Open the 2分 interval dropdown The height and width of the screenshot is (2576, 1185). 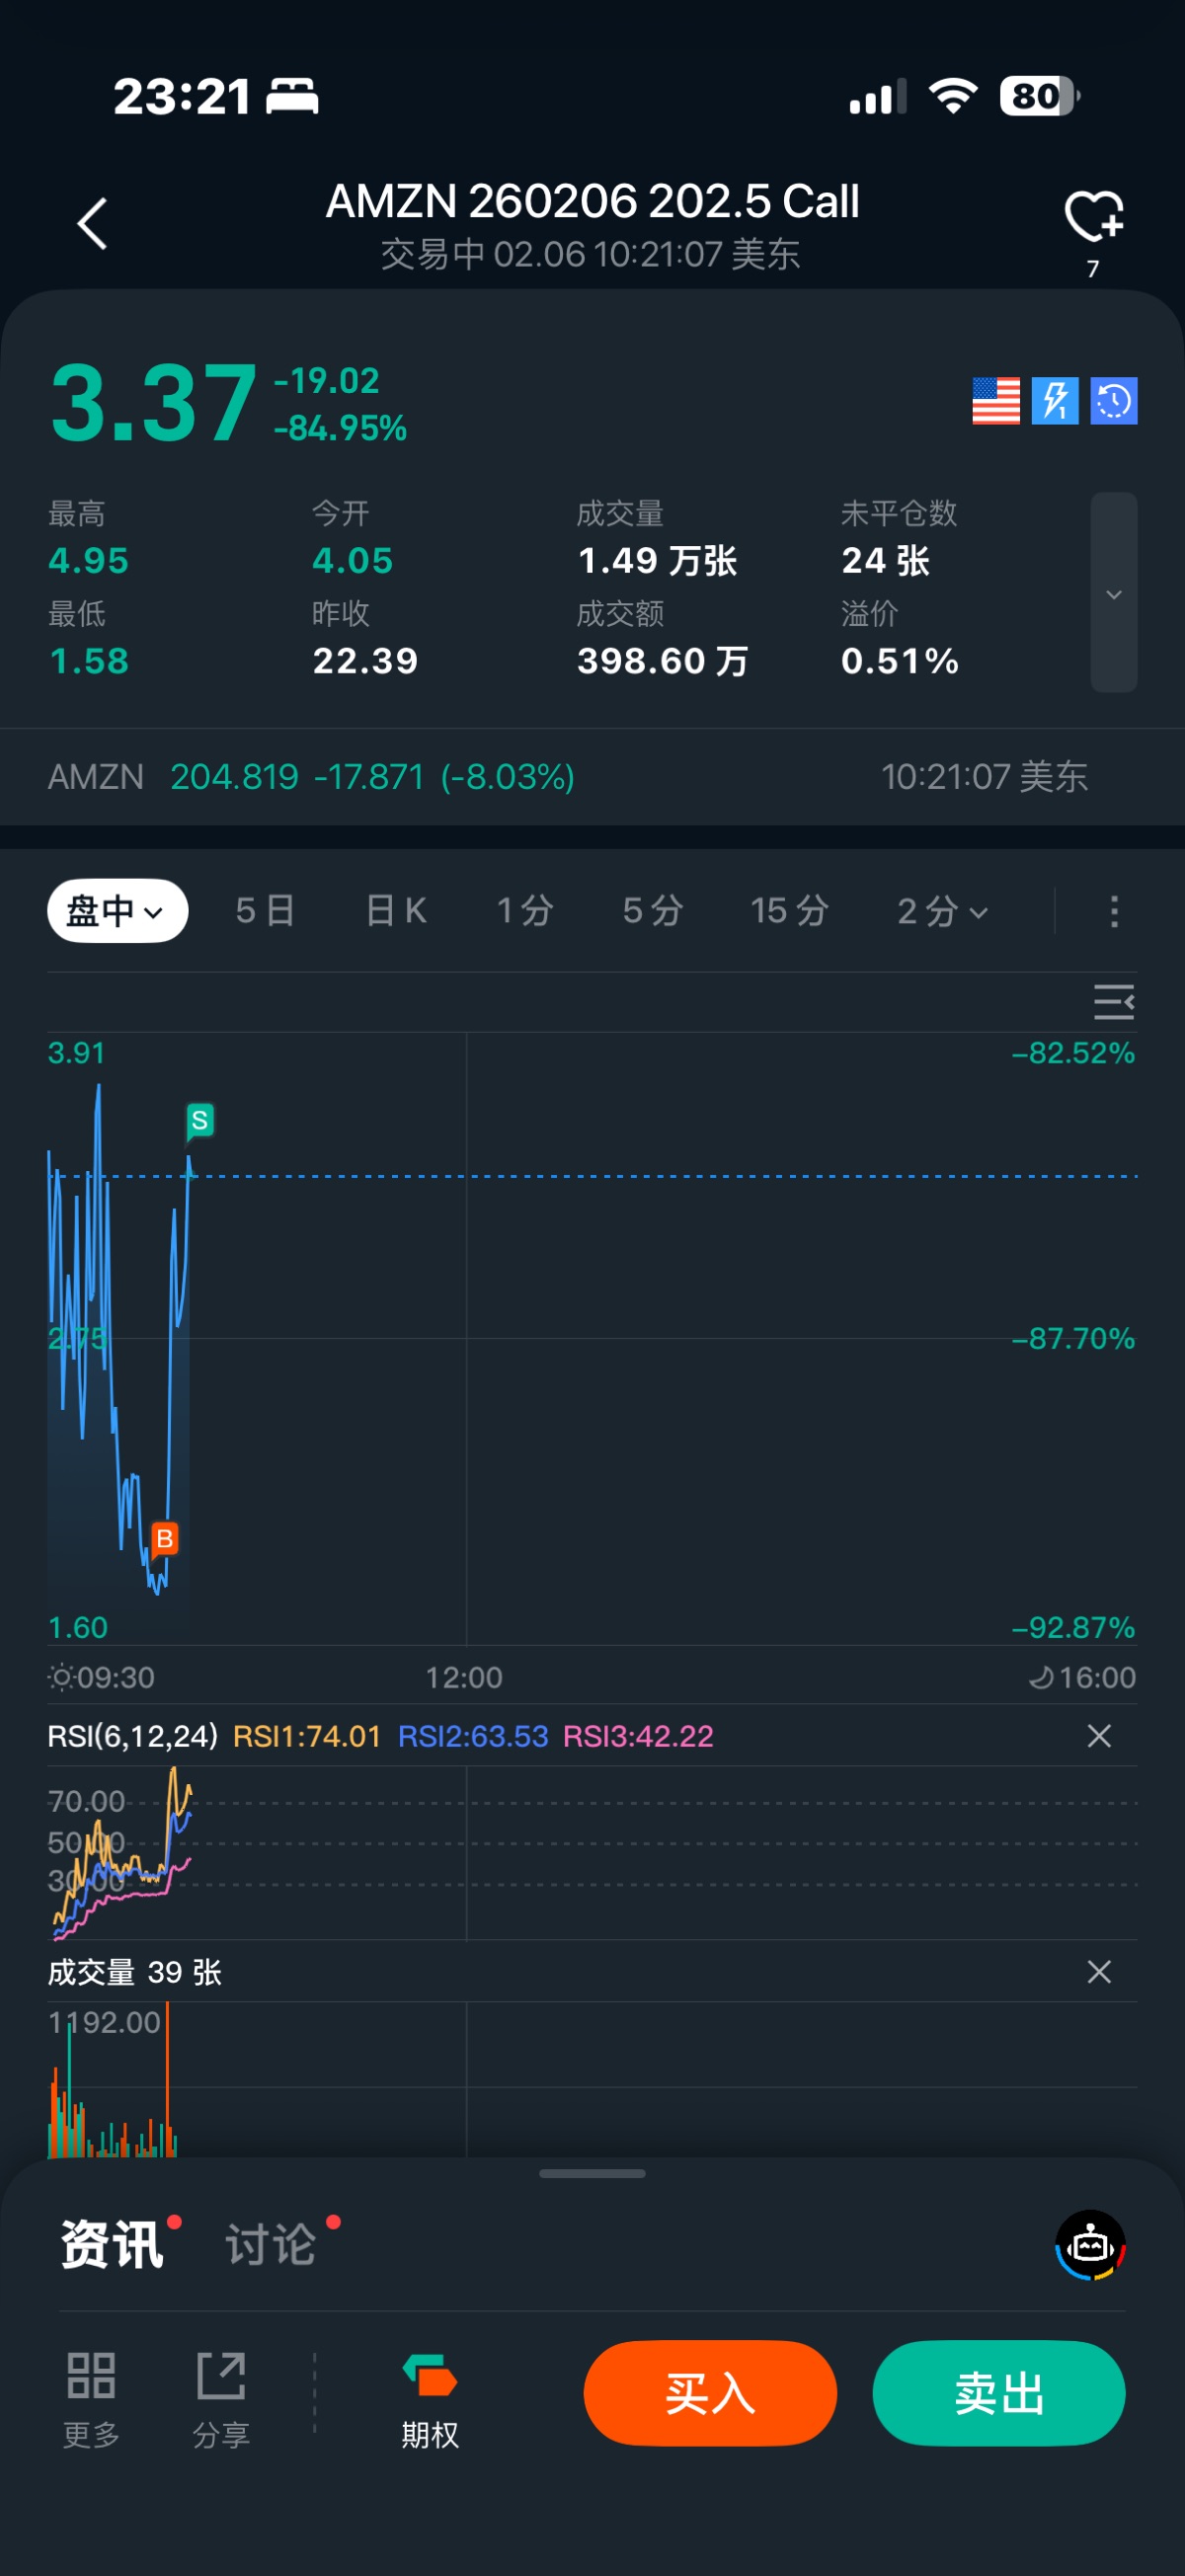click(942, 911)
